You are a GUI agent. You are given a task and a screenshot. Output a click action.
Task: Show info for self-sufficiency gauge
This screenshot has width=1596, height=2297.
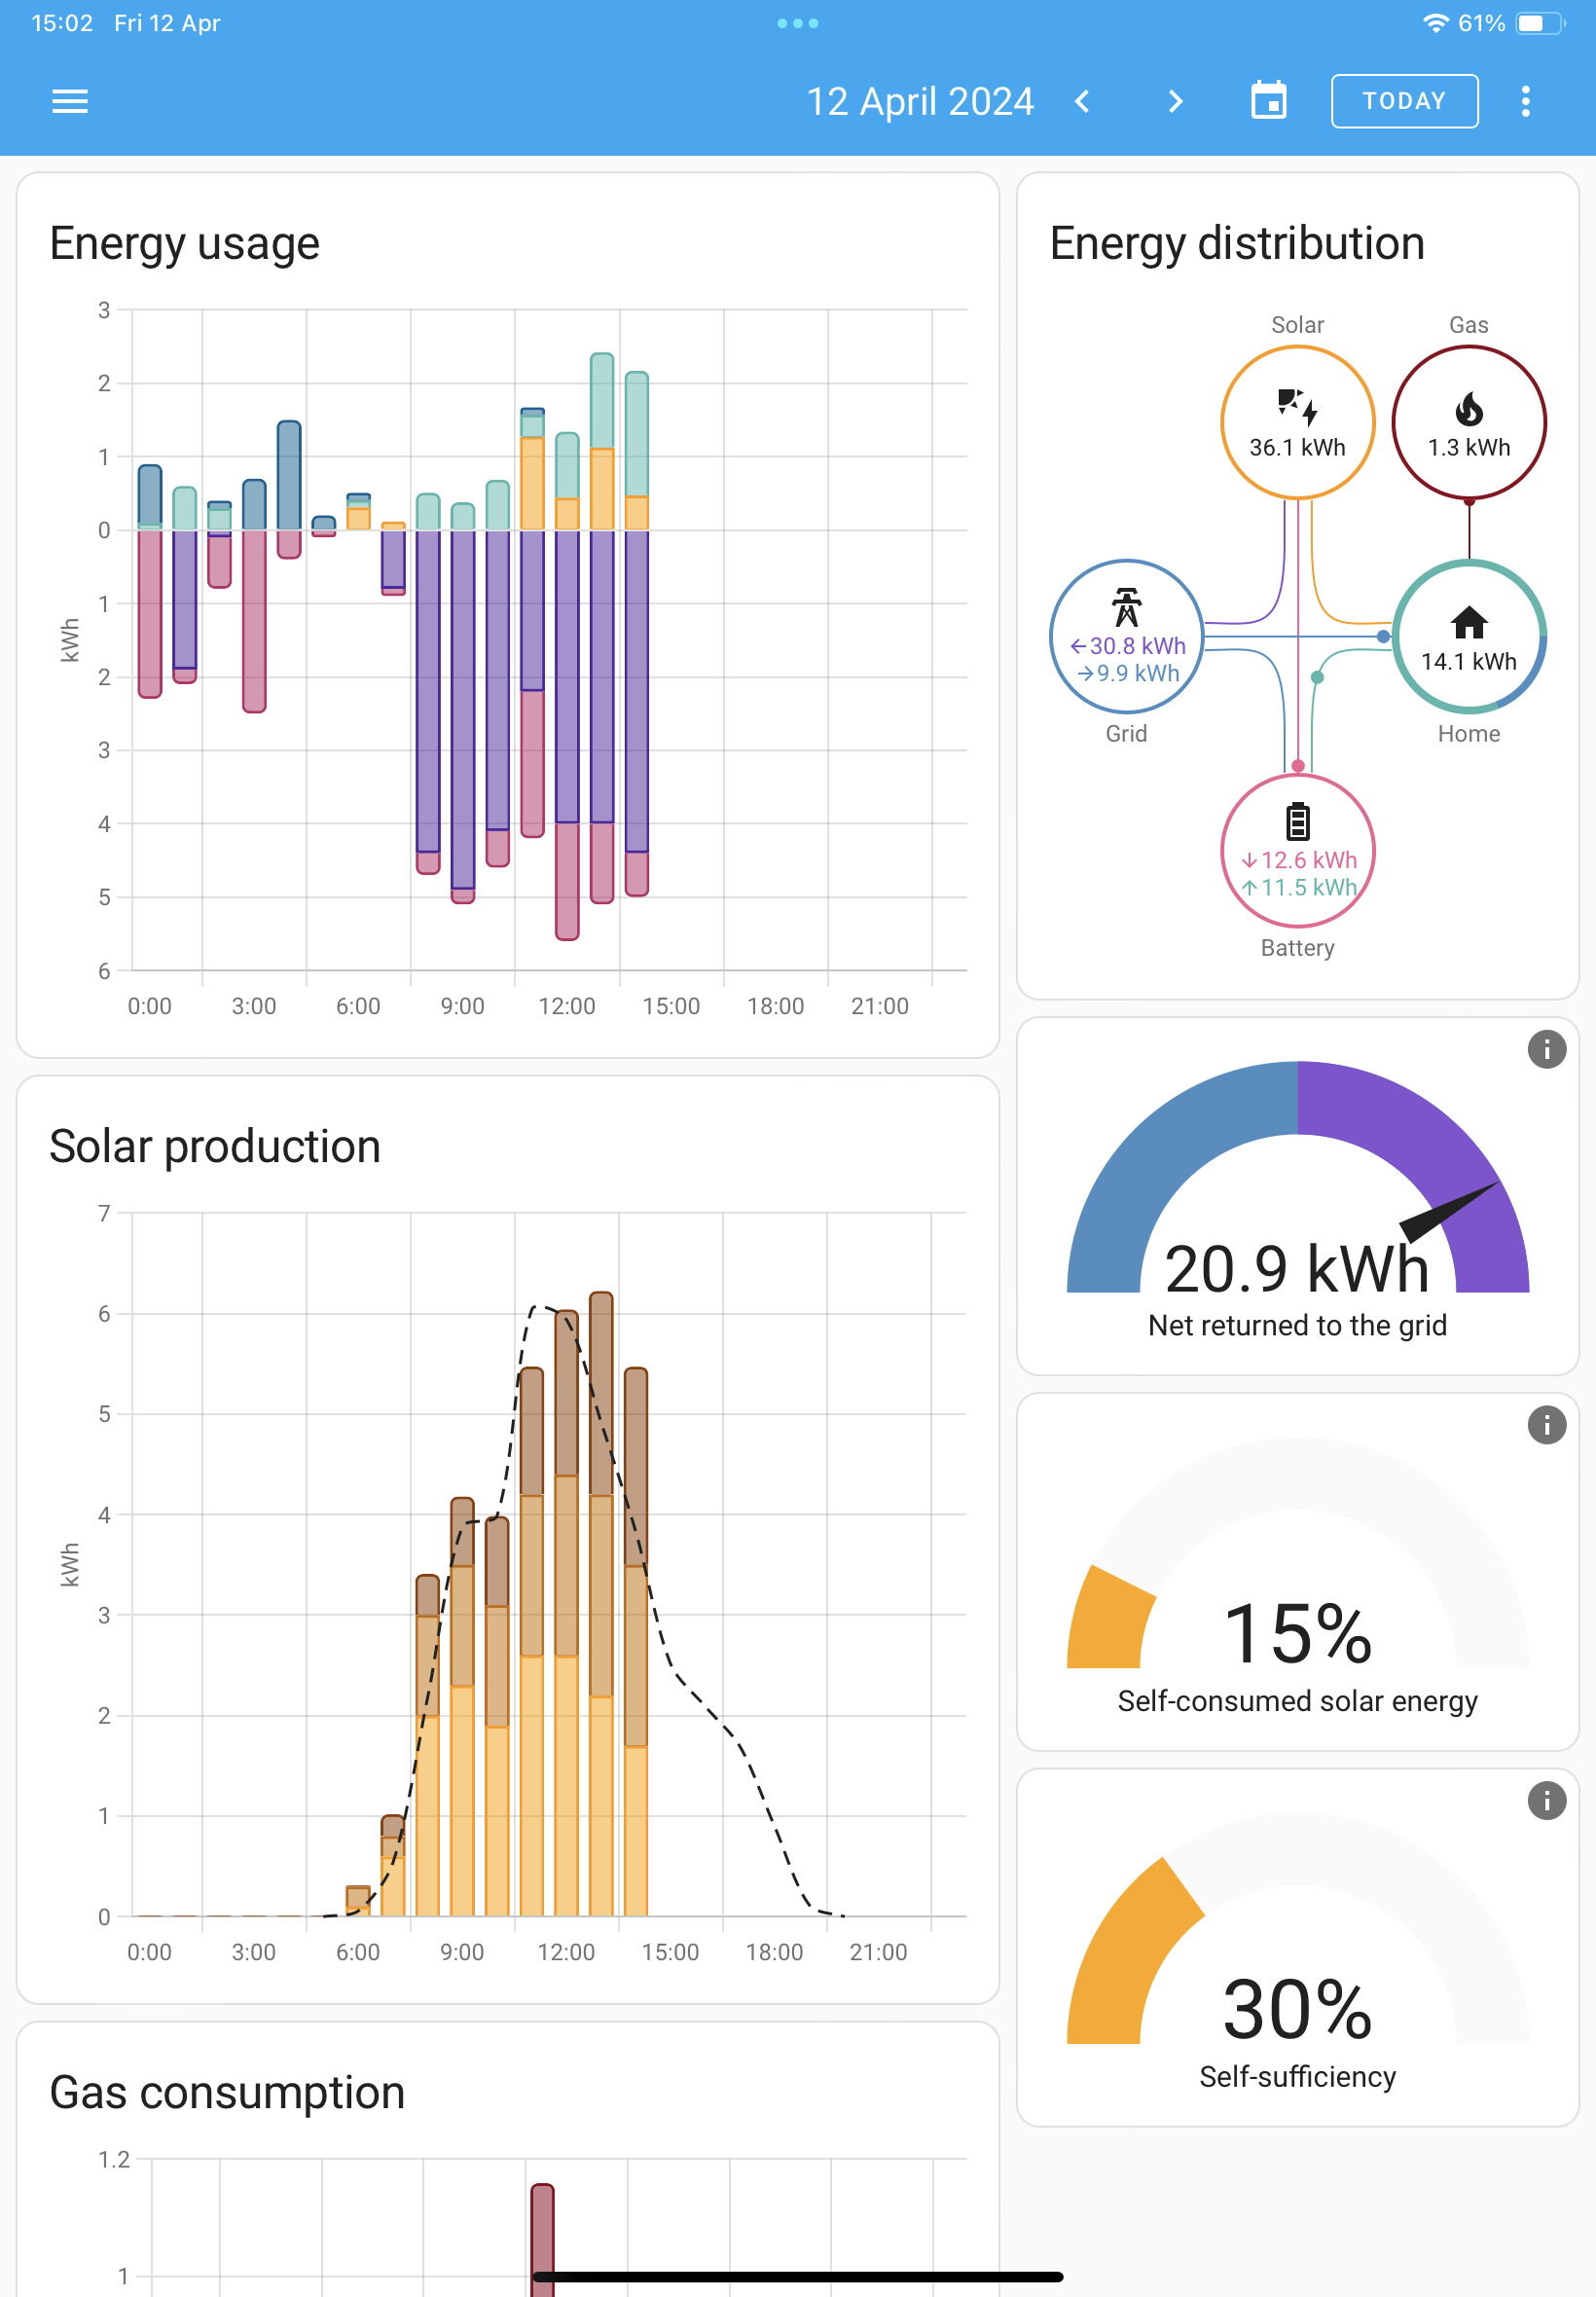[x=1546, y=1800]
